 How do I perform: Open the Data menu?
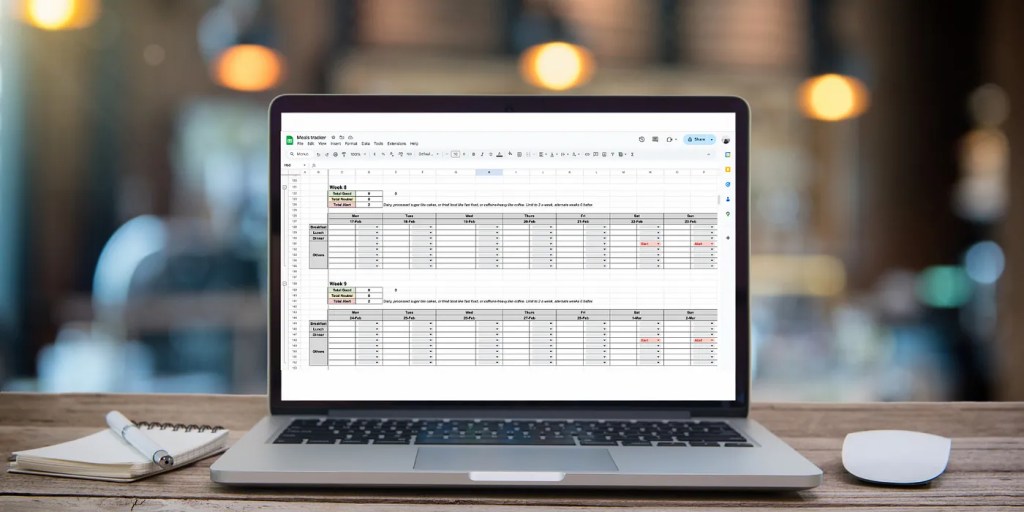click(x=366, y=144)
